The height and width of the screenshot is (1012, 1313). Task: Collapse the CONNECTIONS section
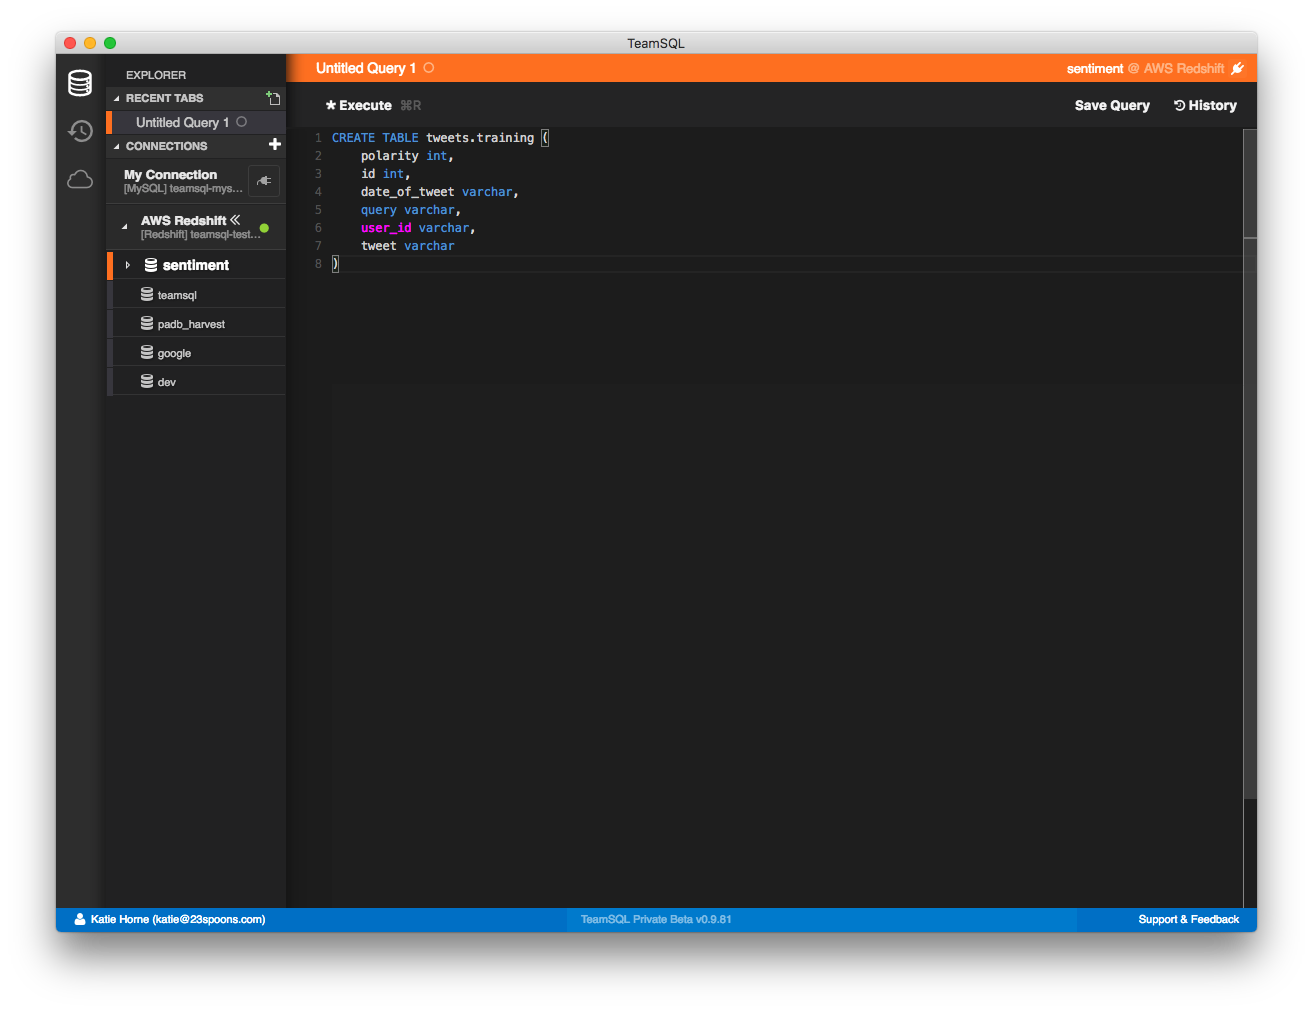[x=117, y=146]
